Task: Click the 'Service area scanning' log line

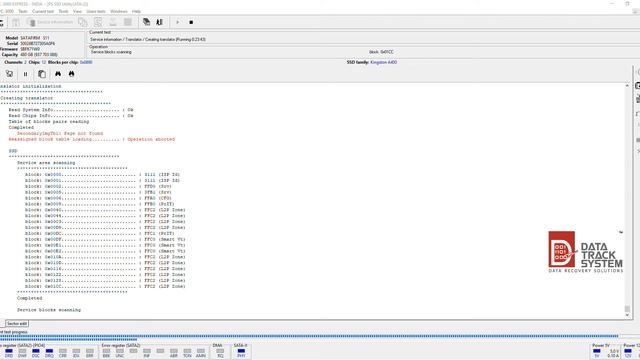Action: click(x=46, y=163)
